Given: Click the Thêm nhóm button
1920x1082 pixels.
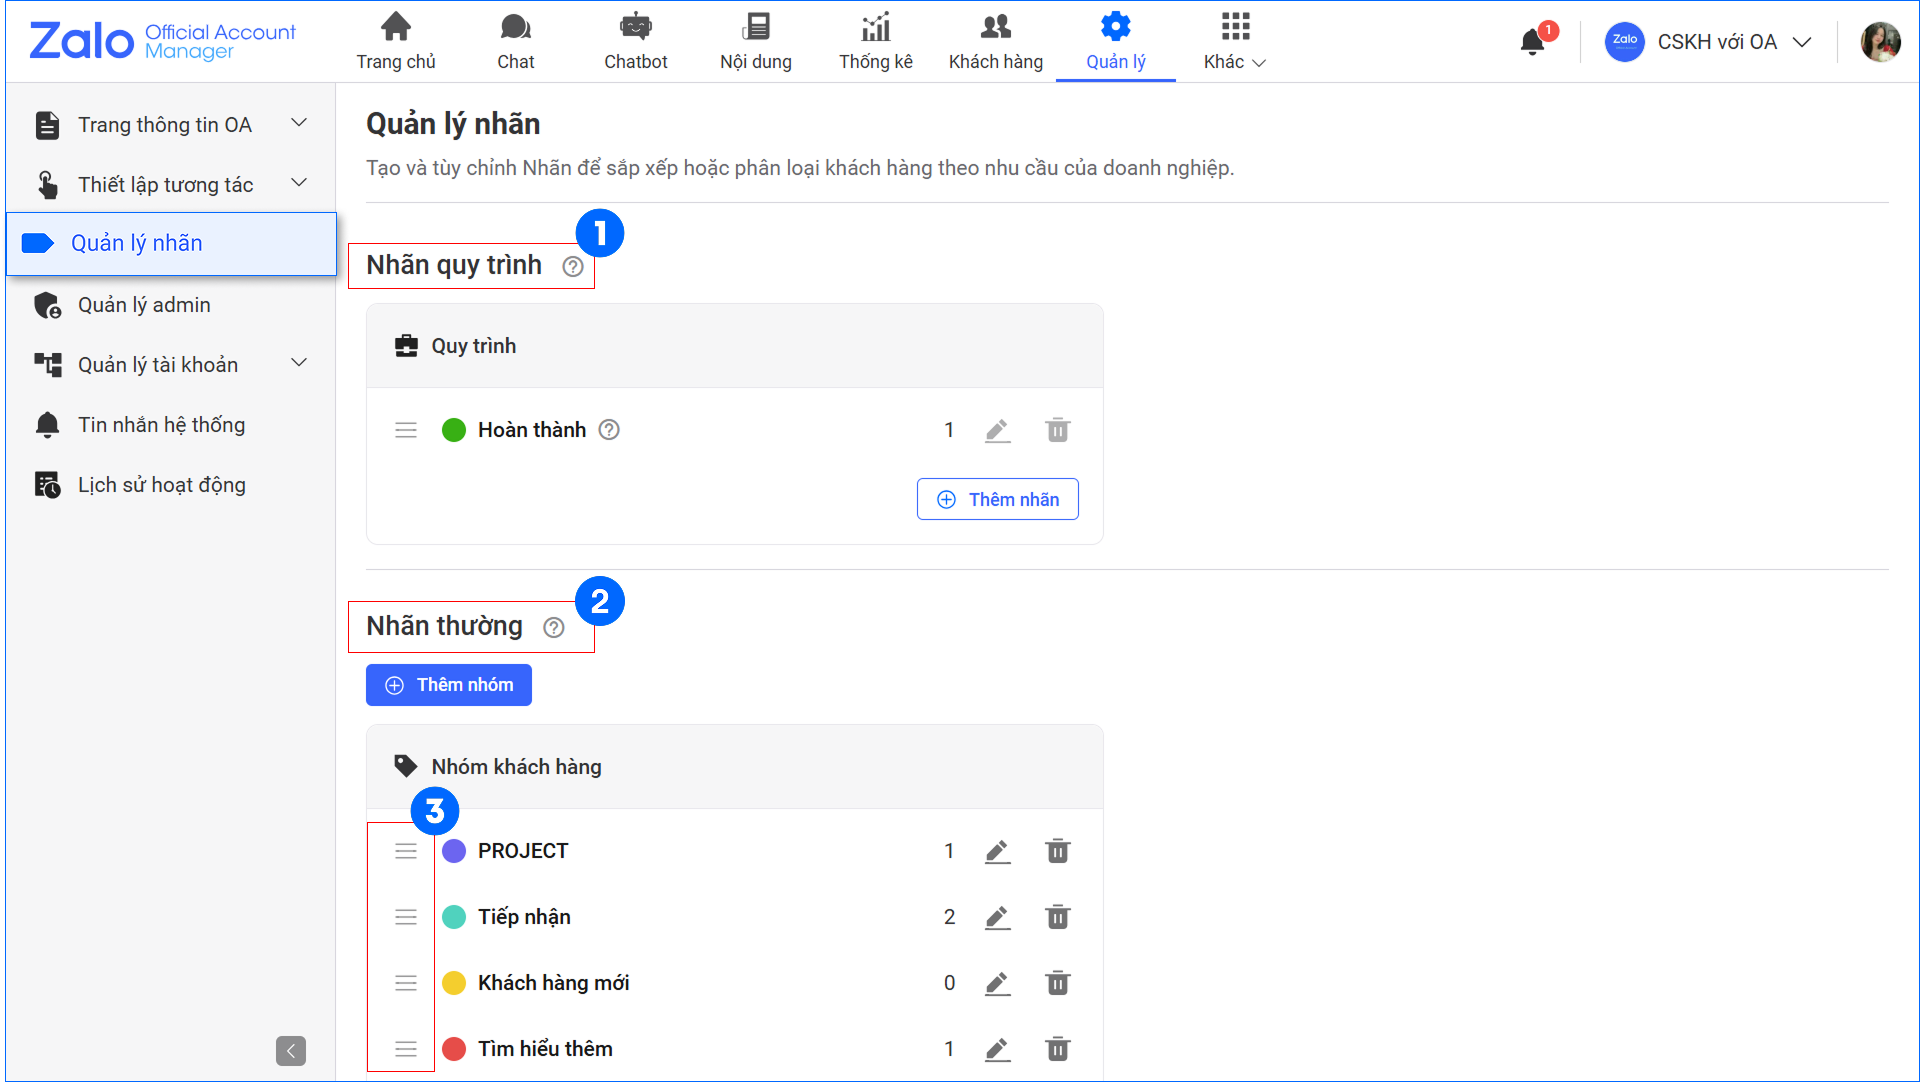Looking at the screenshot, I should [449, 685].
